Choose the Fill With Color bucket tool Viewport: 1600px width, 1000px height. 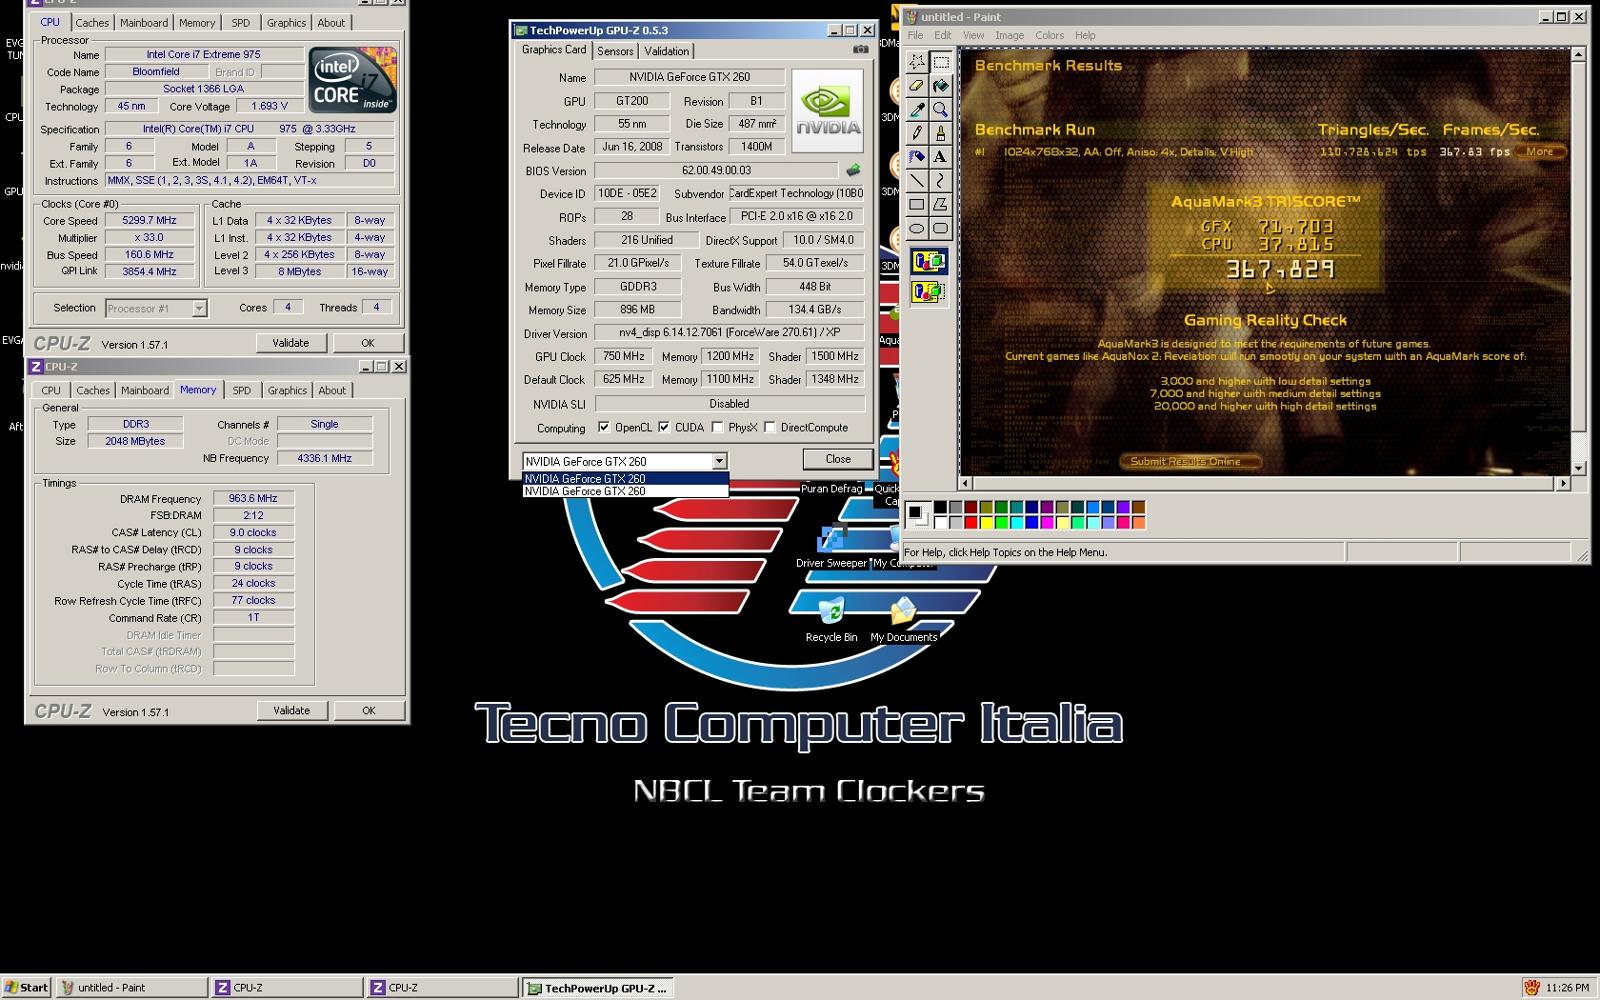(940, 86)
